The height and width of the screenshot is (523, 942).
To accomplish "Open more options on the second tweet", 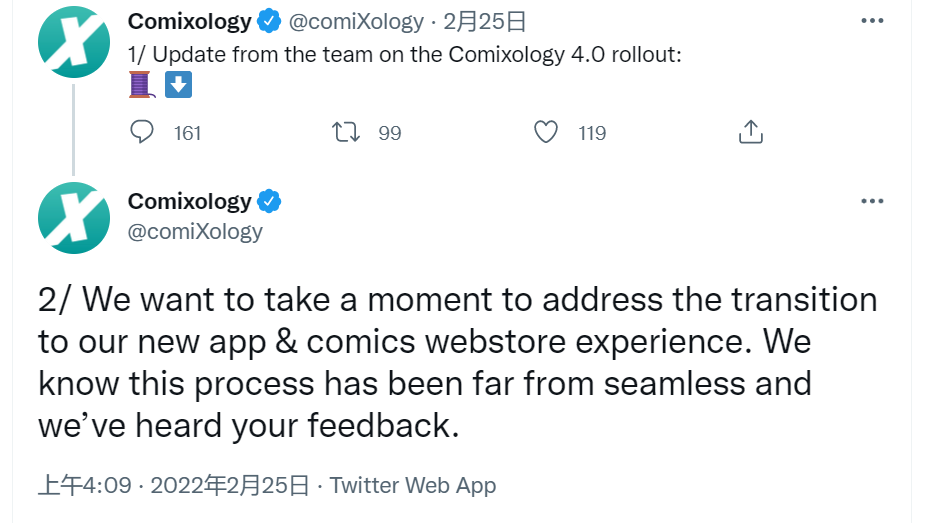I will pos(872,201).
